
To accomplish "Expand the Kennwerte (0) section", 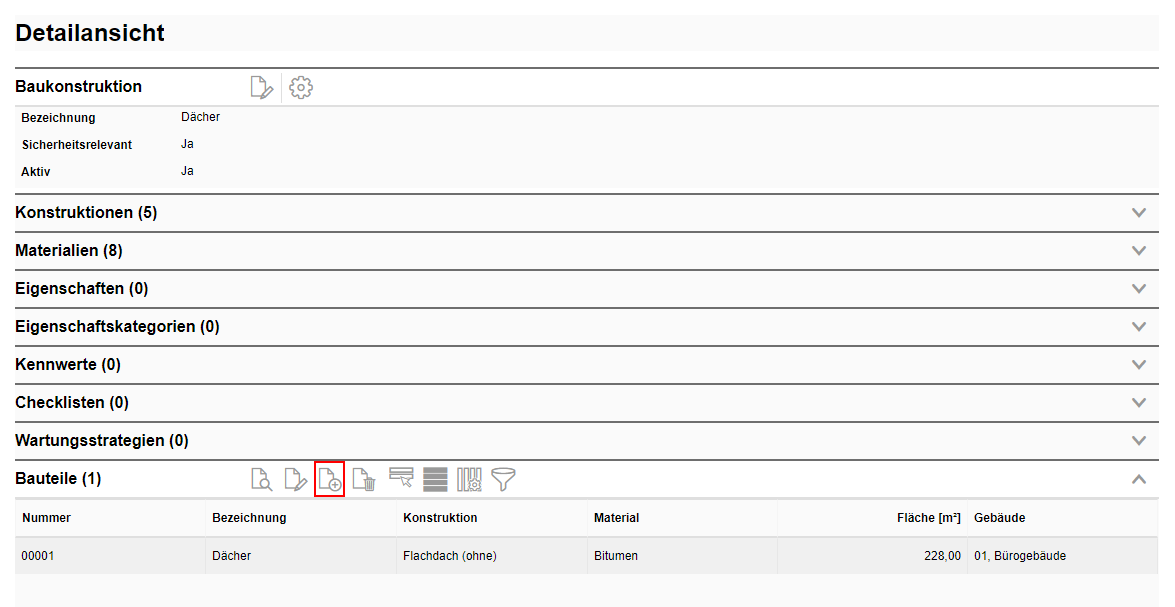I will pyautogui.click(x=1138, y=365).
